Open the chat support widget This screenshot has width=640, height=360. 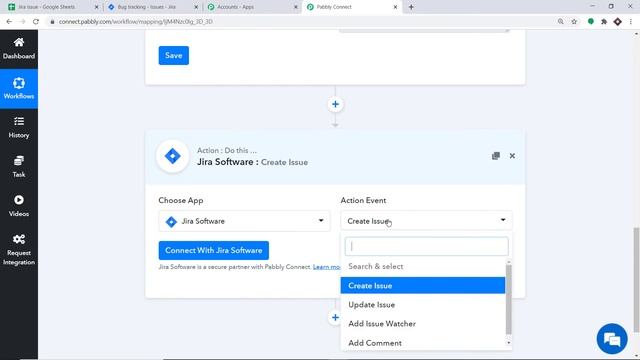coord(612,339)
